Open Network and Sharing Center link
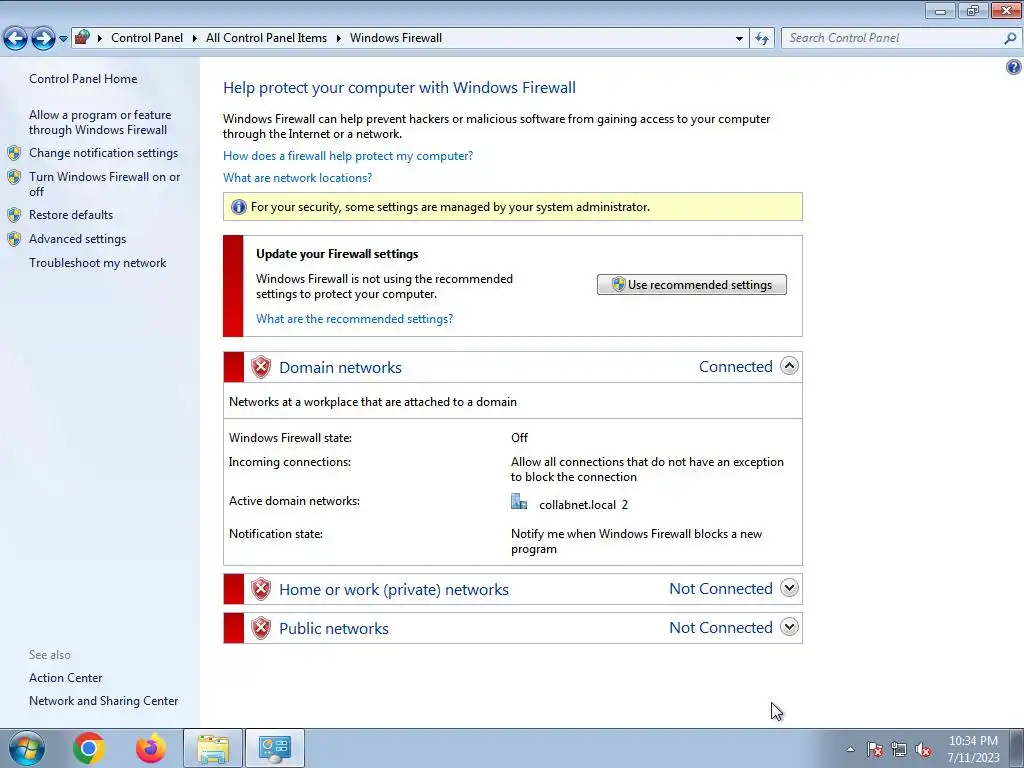This screenshot has height=768, width=1024. [103, 701]
